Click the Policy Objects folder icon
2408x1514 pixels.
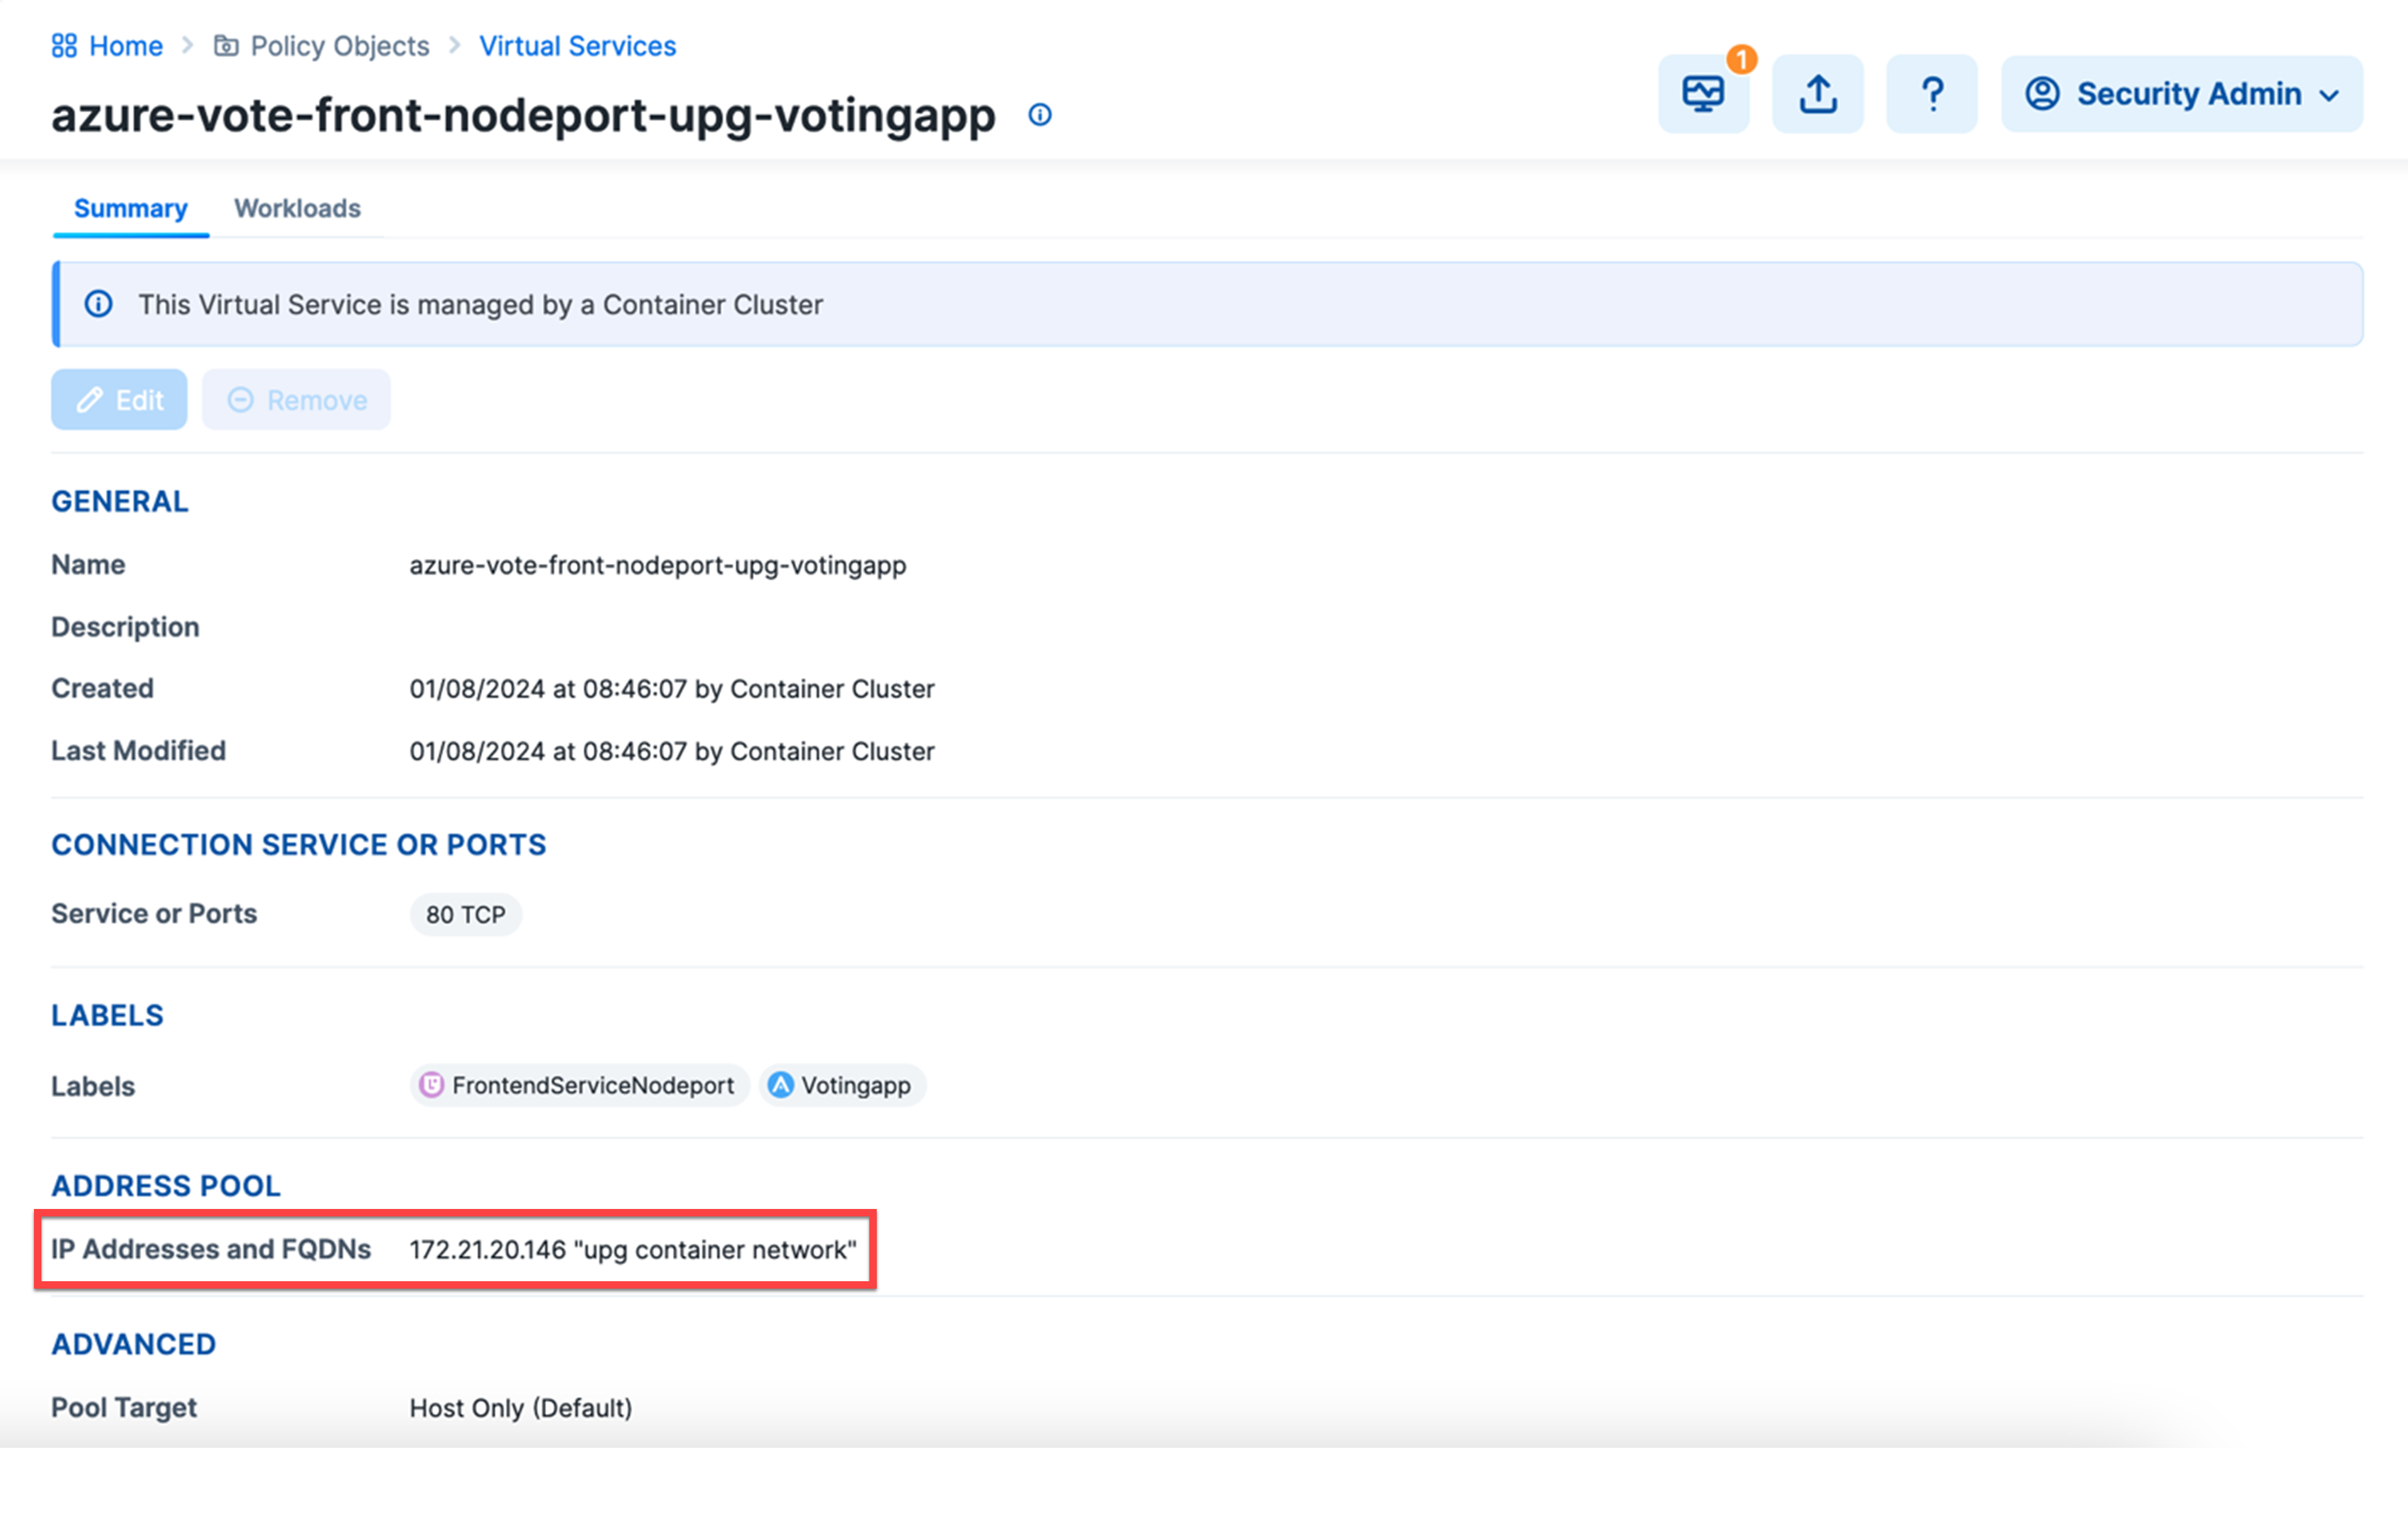pyautogui.click(x=227, y=45)
